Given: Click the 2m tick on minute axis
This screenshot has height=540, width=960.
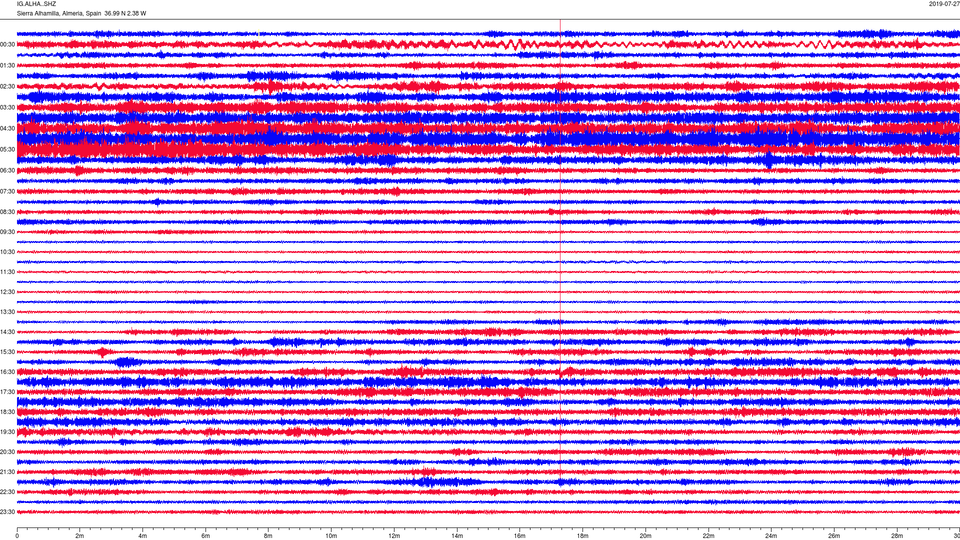Looking at the screenshot, I should point(80,536).
